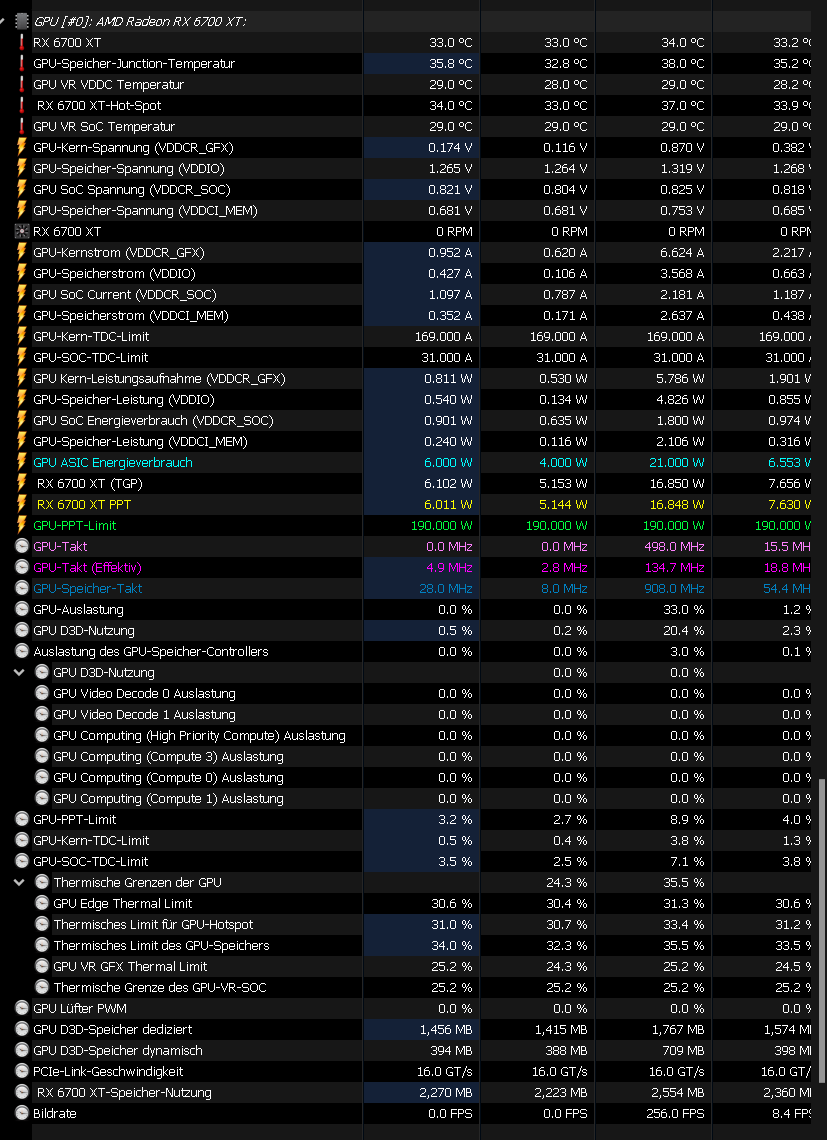Click lightning icon of GPU ASIC Energieverbrauch

pos(22,462)
